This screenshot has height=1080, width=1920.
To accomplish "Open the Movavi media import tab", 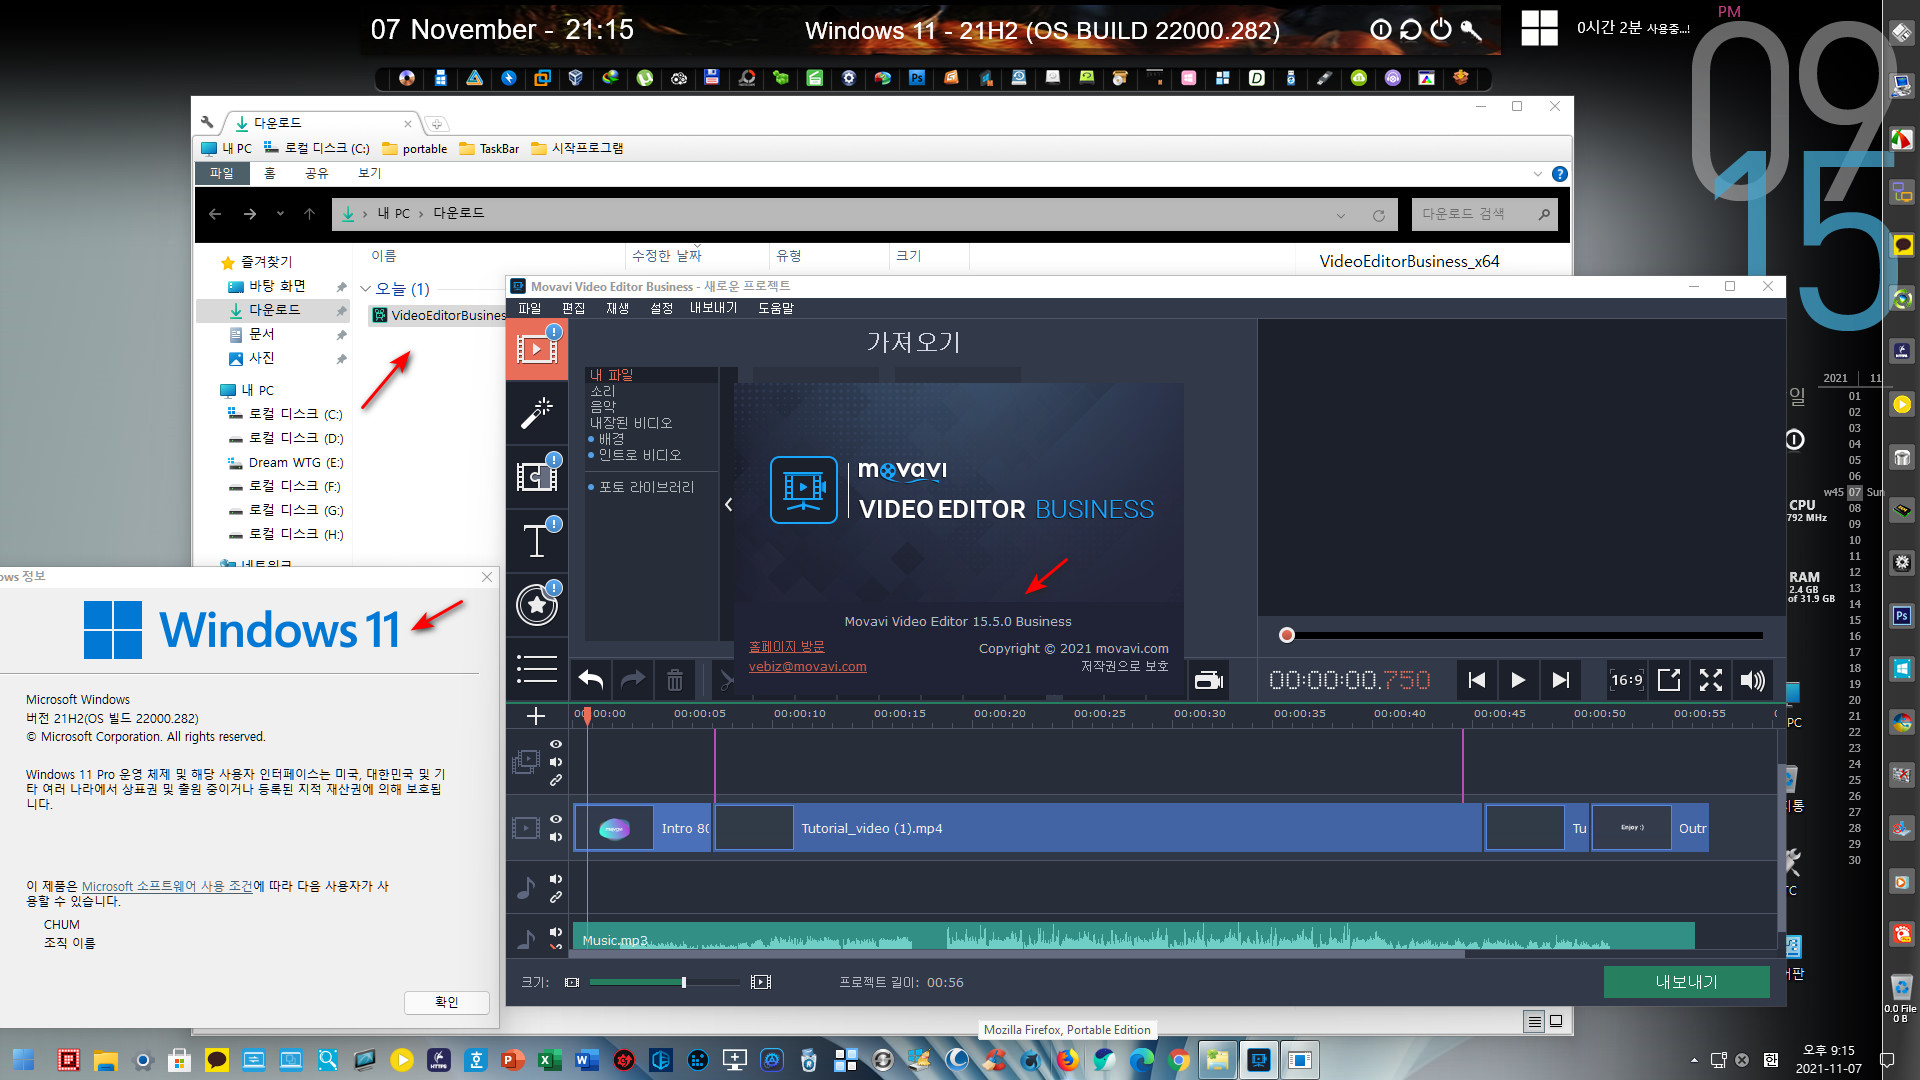I will [x=537, y=349].
